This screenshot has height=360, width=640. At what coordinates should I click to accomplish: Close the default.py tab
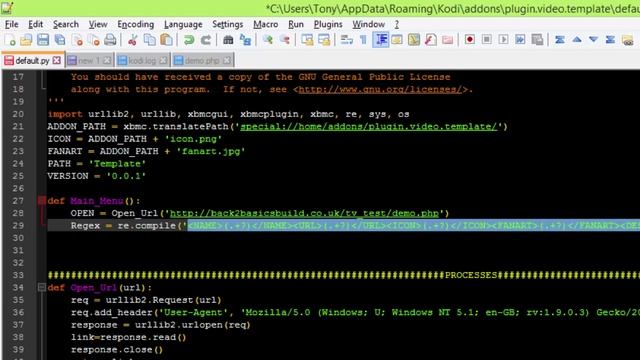[57, 60]
